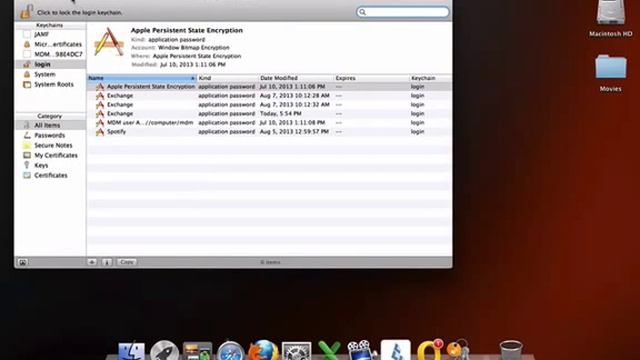Select the Apple Persistent State Encryption row
Viewport: 640px width, 360px height.
(x=269, y=87)
